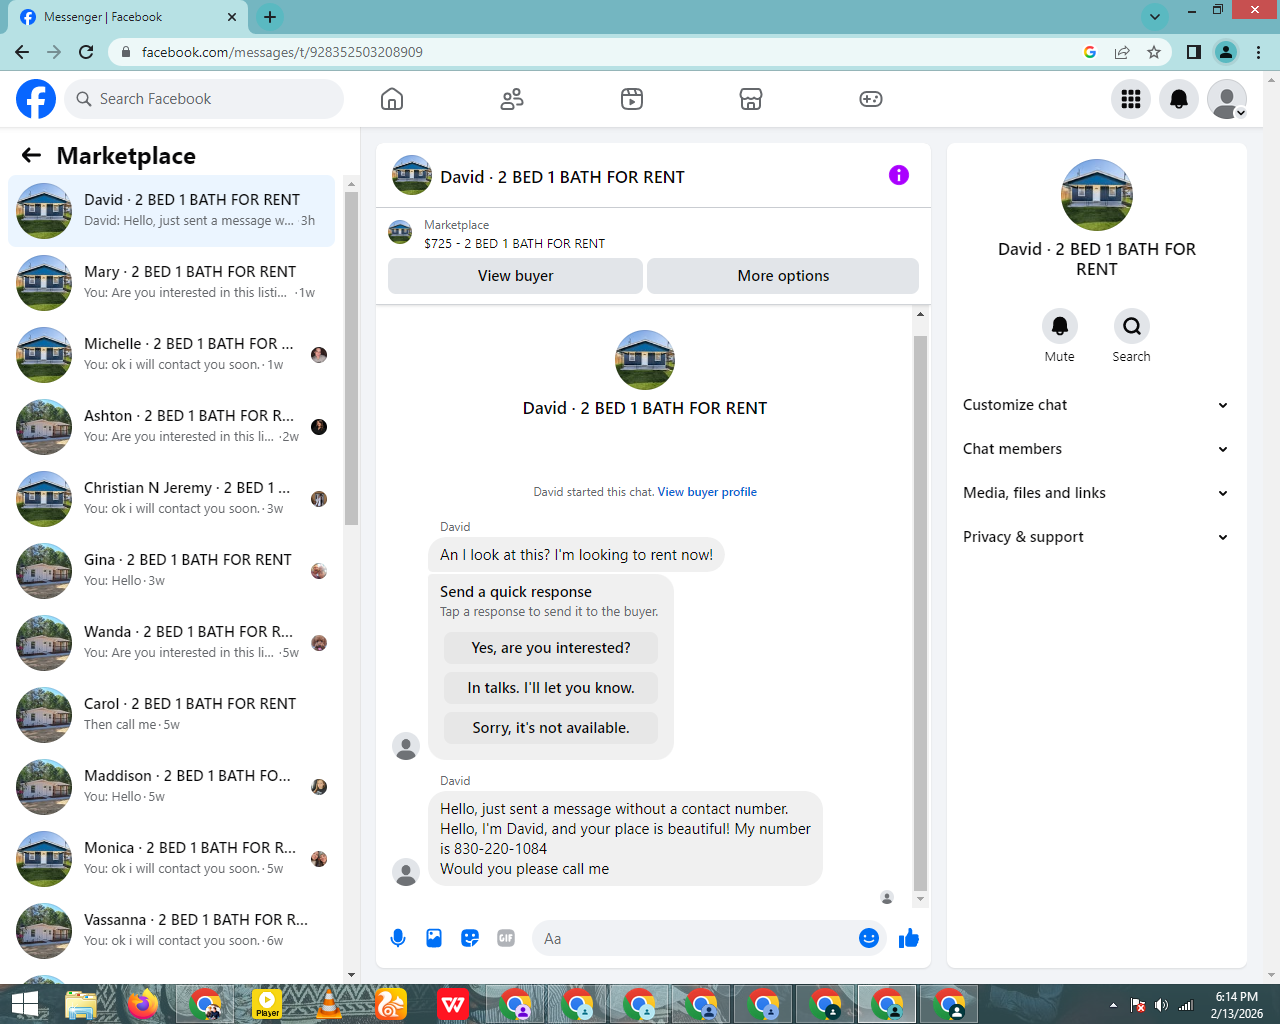
Task: Toggle the browser side panel
Action: 1193,52
